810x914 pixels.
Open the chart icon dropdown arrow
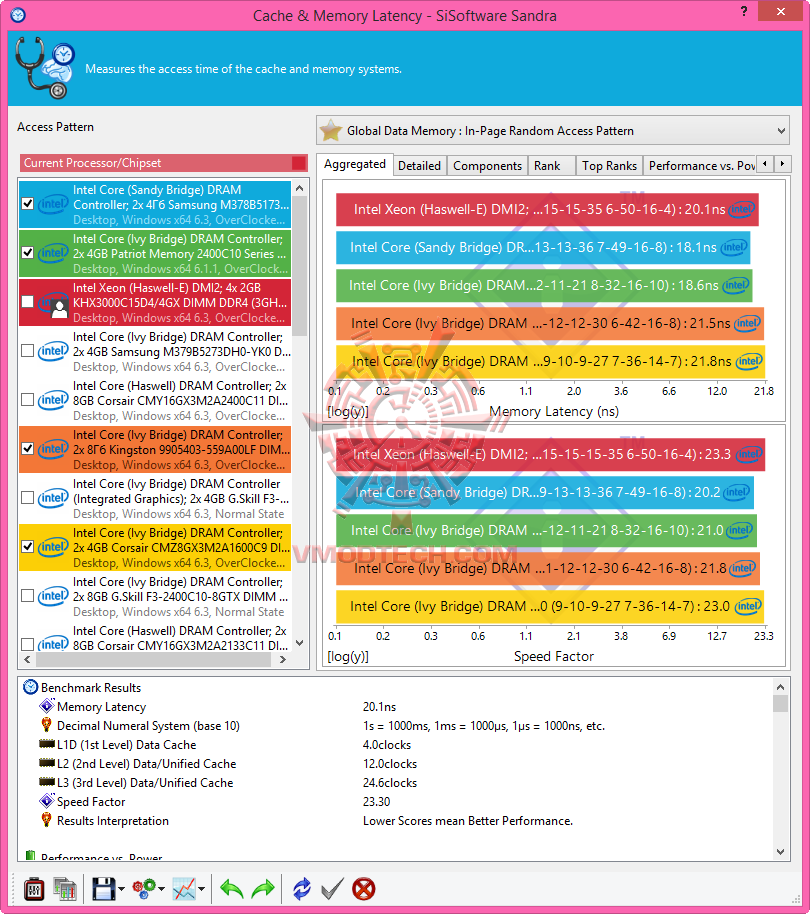(x=201, y=890)
